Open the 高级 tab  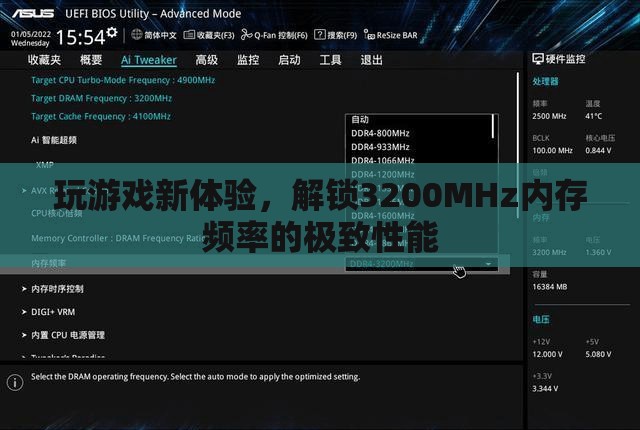coord(207,60)
